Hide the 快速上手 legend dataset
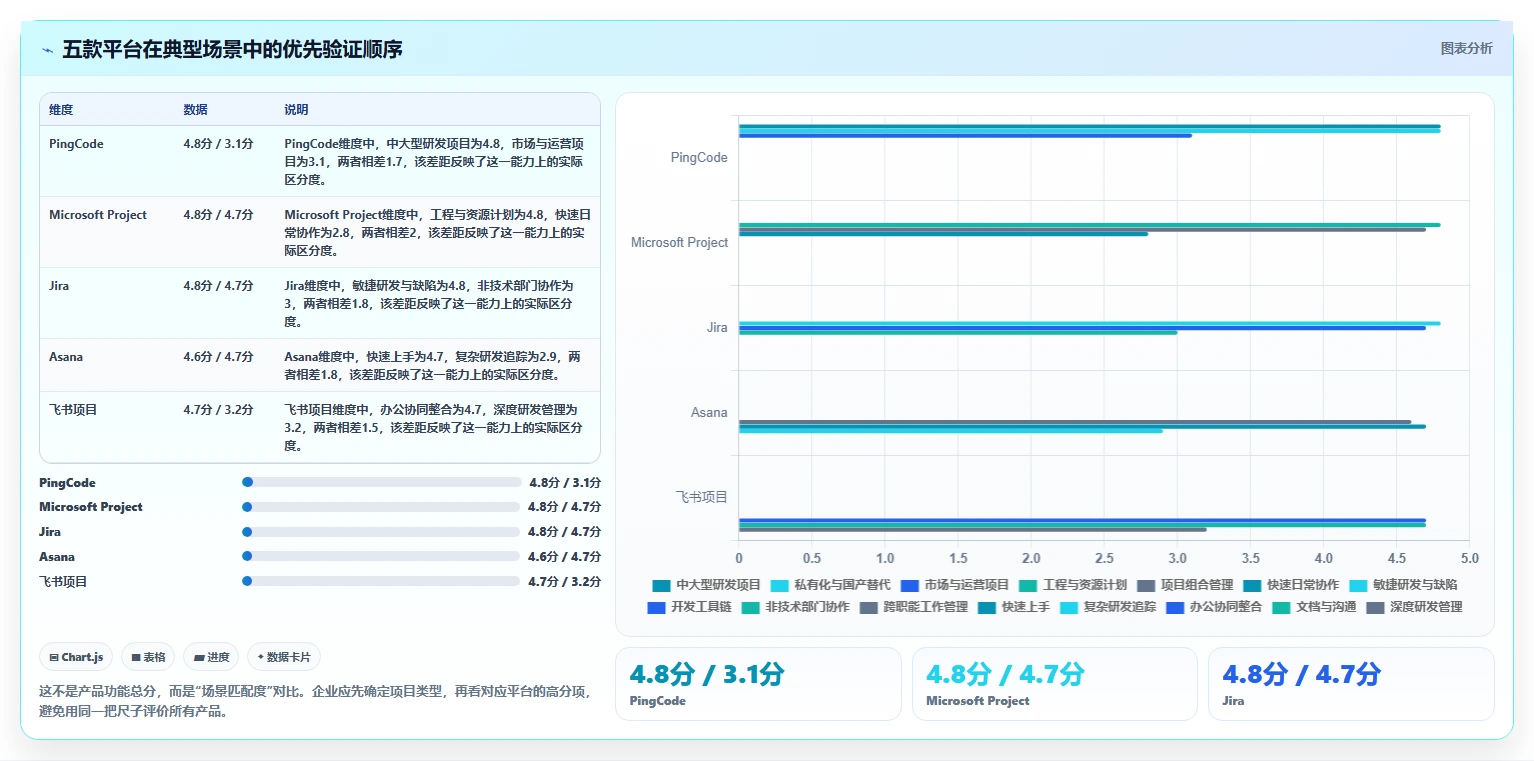This screenshot has height=761, width=1534. 1014,607
